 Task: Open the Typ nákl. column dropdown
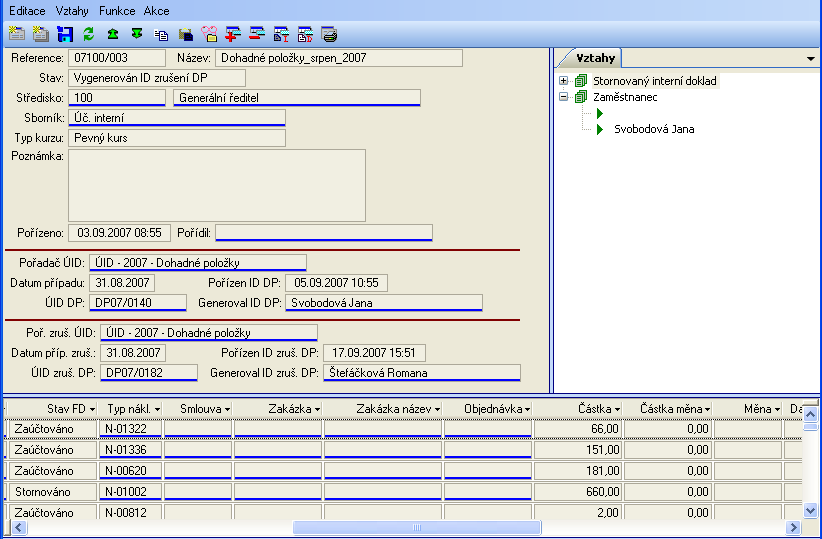click(x=157, y=409)
